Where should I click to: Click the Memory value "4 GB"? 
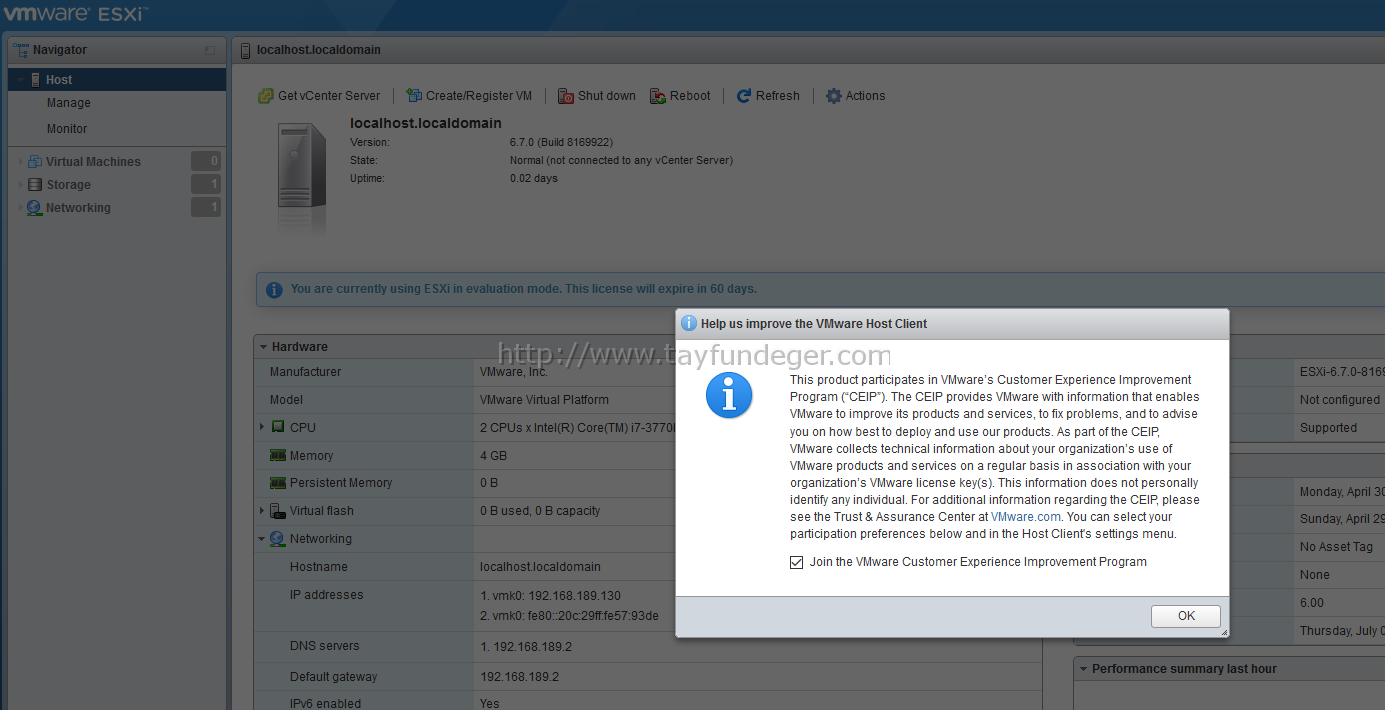(493, 456)
